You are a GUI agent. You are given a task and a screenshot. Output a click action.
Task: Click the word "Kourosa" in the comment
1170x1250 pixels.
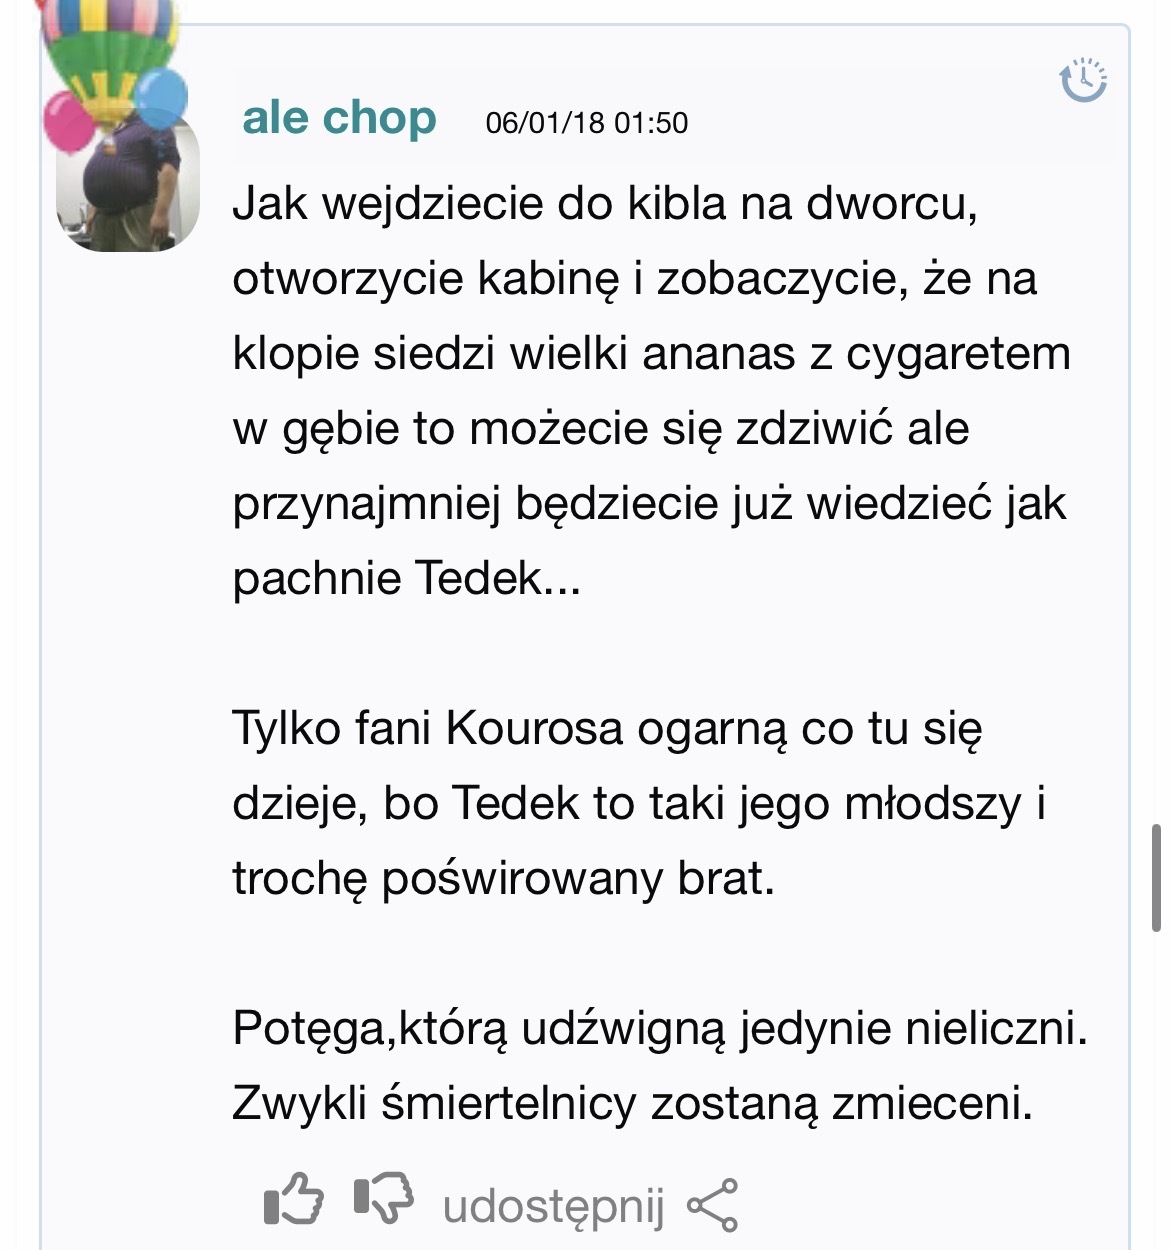[x=535, y=728]
